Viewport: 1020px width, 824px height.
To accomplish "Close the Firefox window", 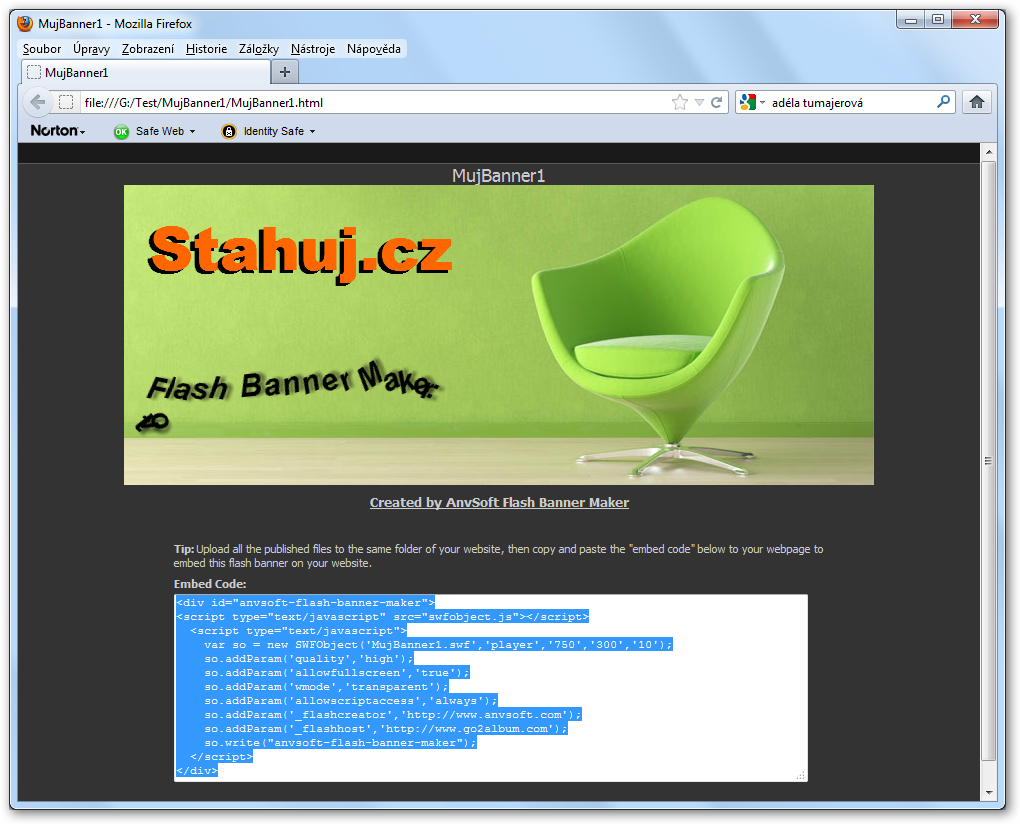I will [x=974, y=20].
